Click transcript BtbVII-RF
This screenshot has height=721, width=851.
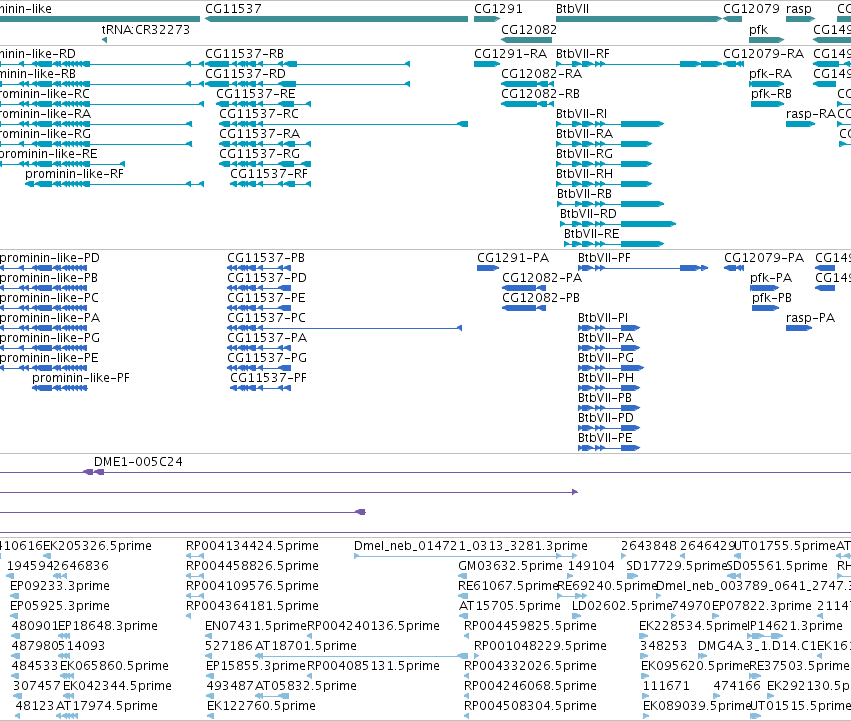tap(583, 54)
